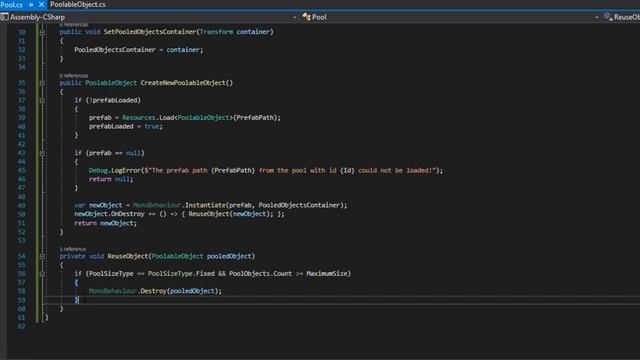The width and height of the screenshot is (640, 360).
Task: Click 'OnDestroy' on line 50
Action: (127, 214)
